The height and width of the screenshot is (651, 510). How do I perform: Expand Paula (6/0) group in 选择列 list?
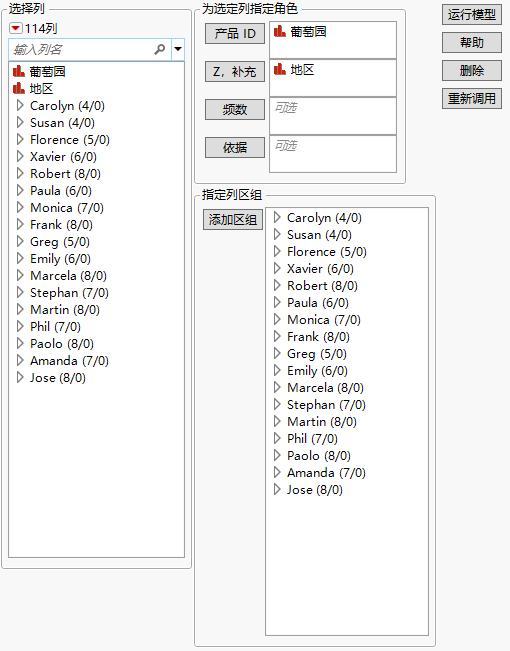pyautogui.click(x=20, y=191)
